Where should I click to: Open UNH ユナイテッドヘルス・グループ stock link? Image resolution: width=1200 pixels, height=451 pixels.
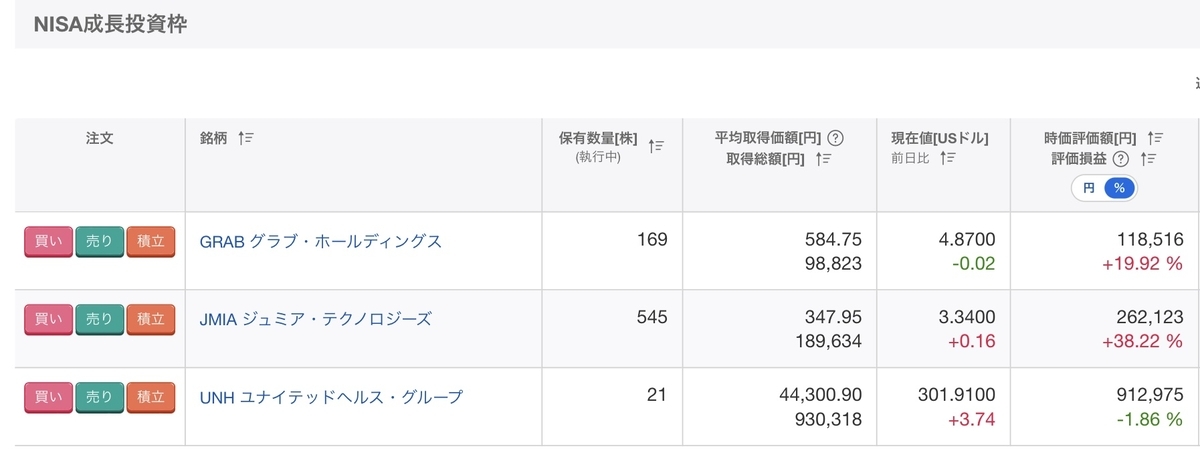point(332,397)
